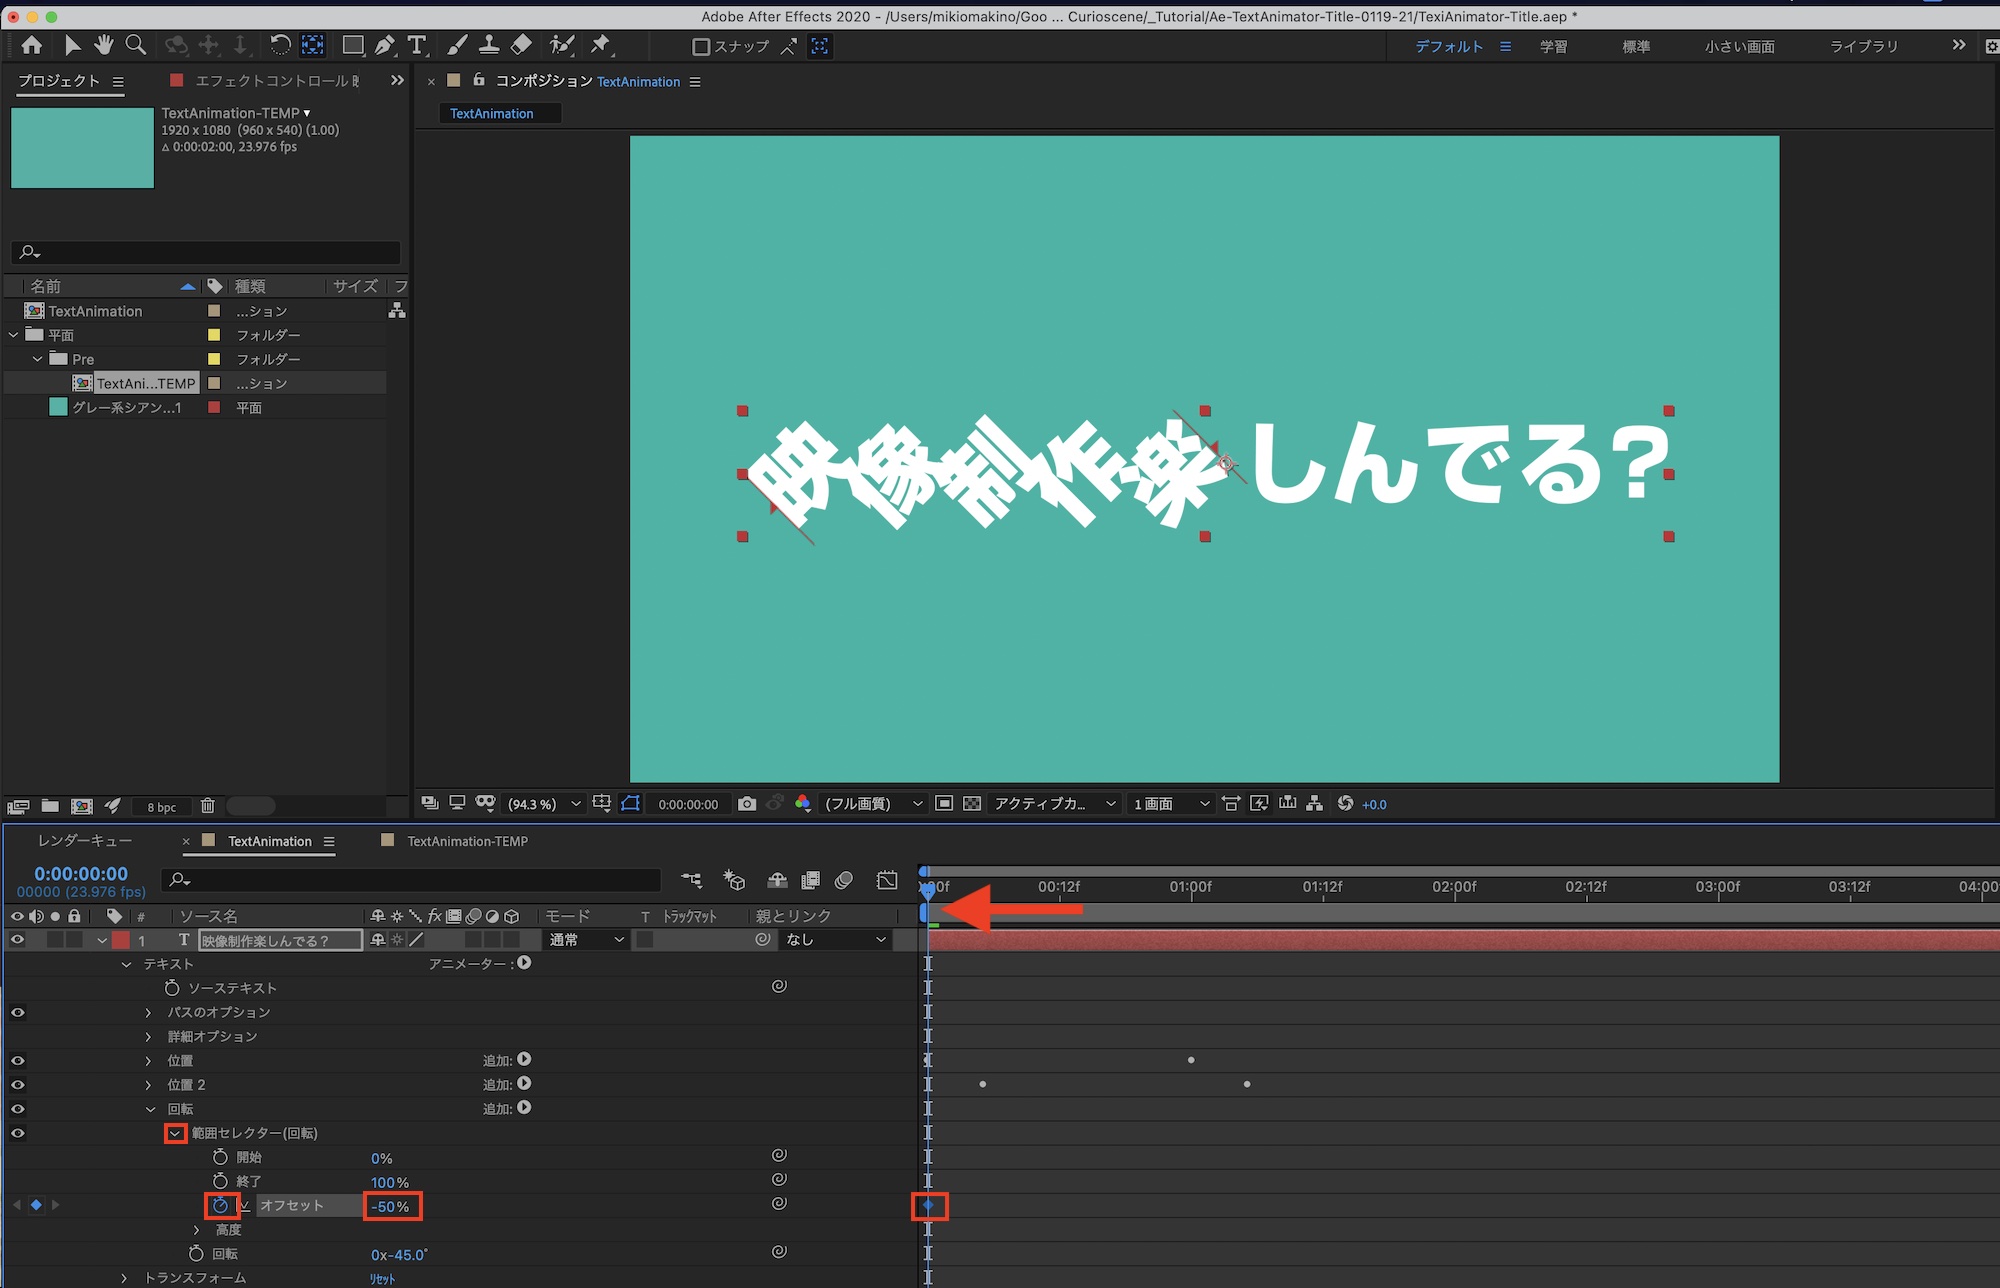The height and width of the screenshot is (1288, 2000).
Task: Select the 学習 workspace
Action: pos(1553,47)
